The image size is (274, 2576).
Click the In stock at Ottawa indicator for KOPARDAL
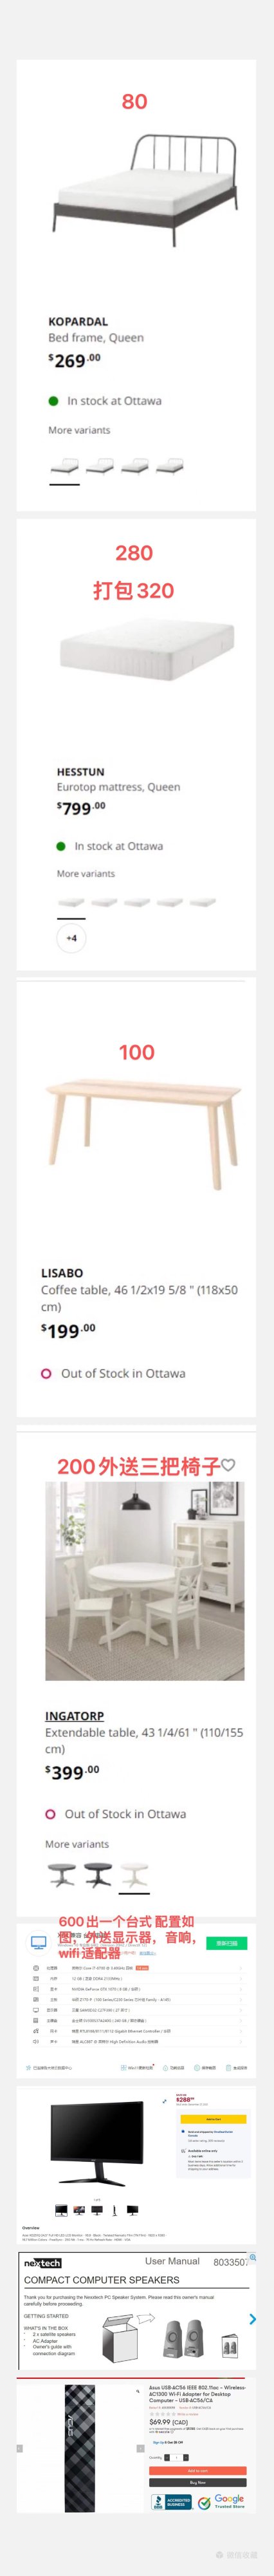(105, 401)
